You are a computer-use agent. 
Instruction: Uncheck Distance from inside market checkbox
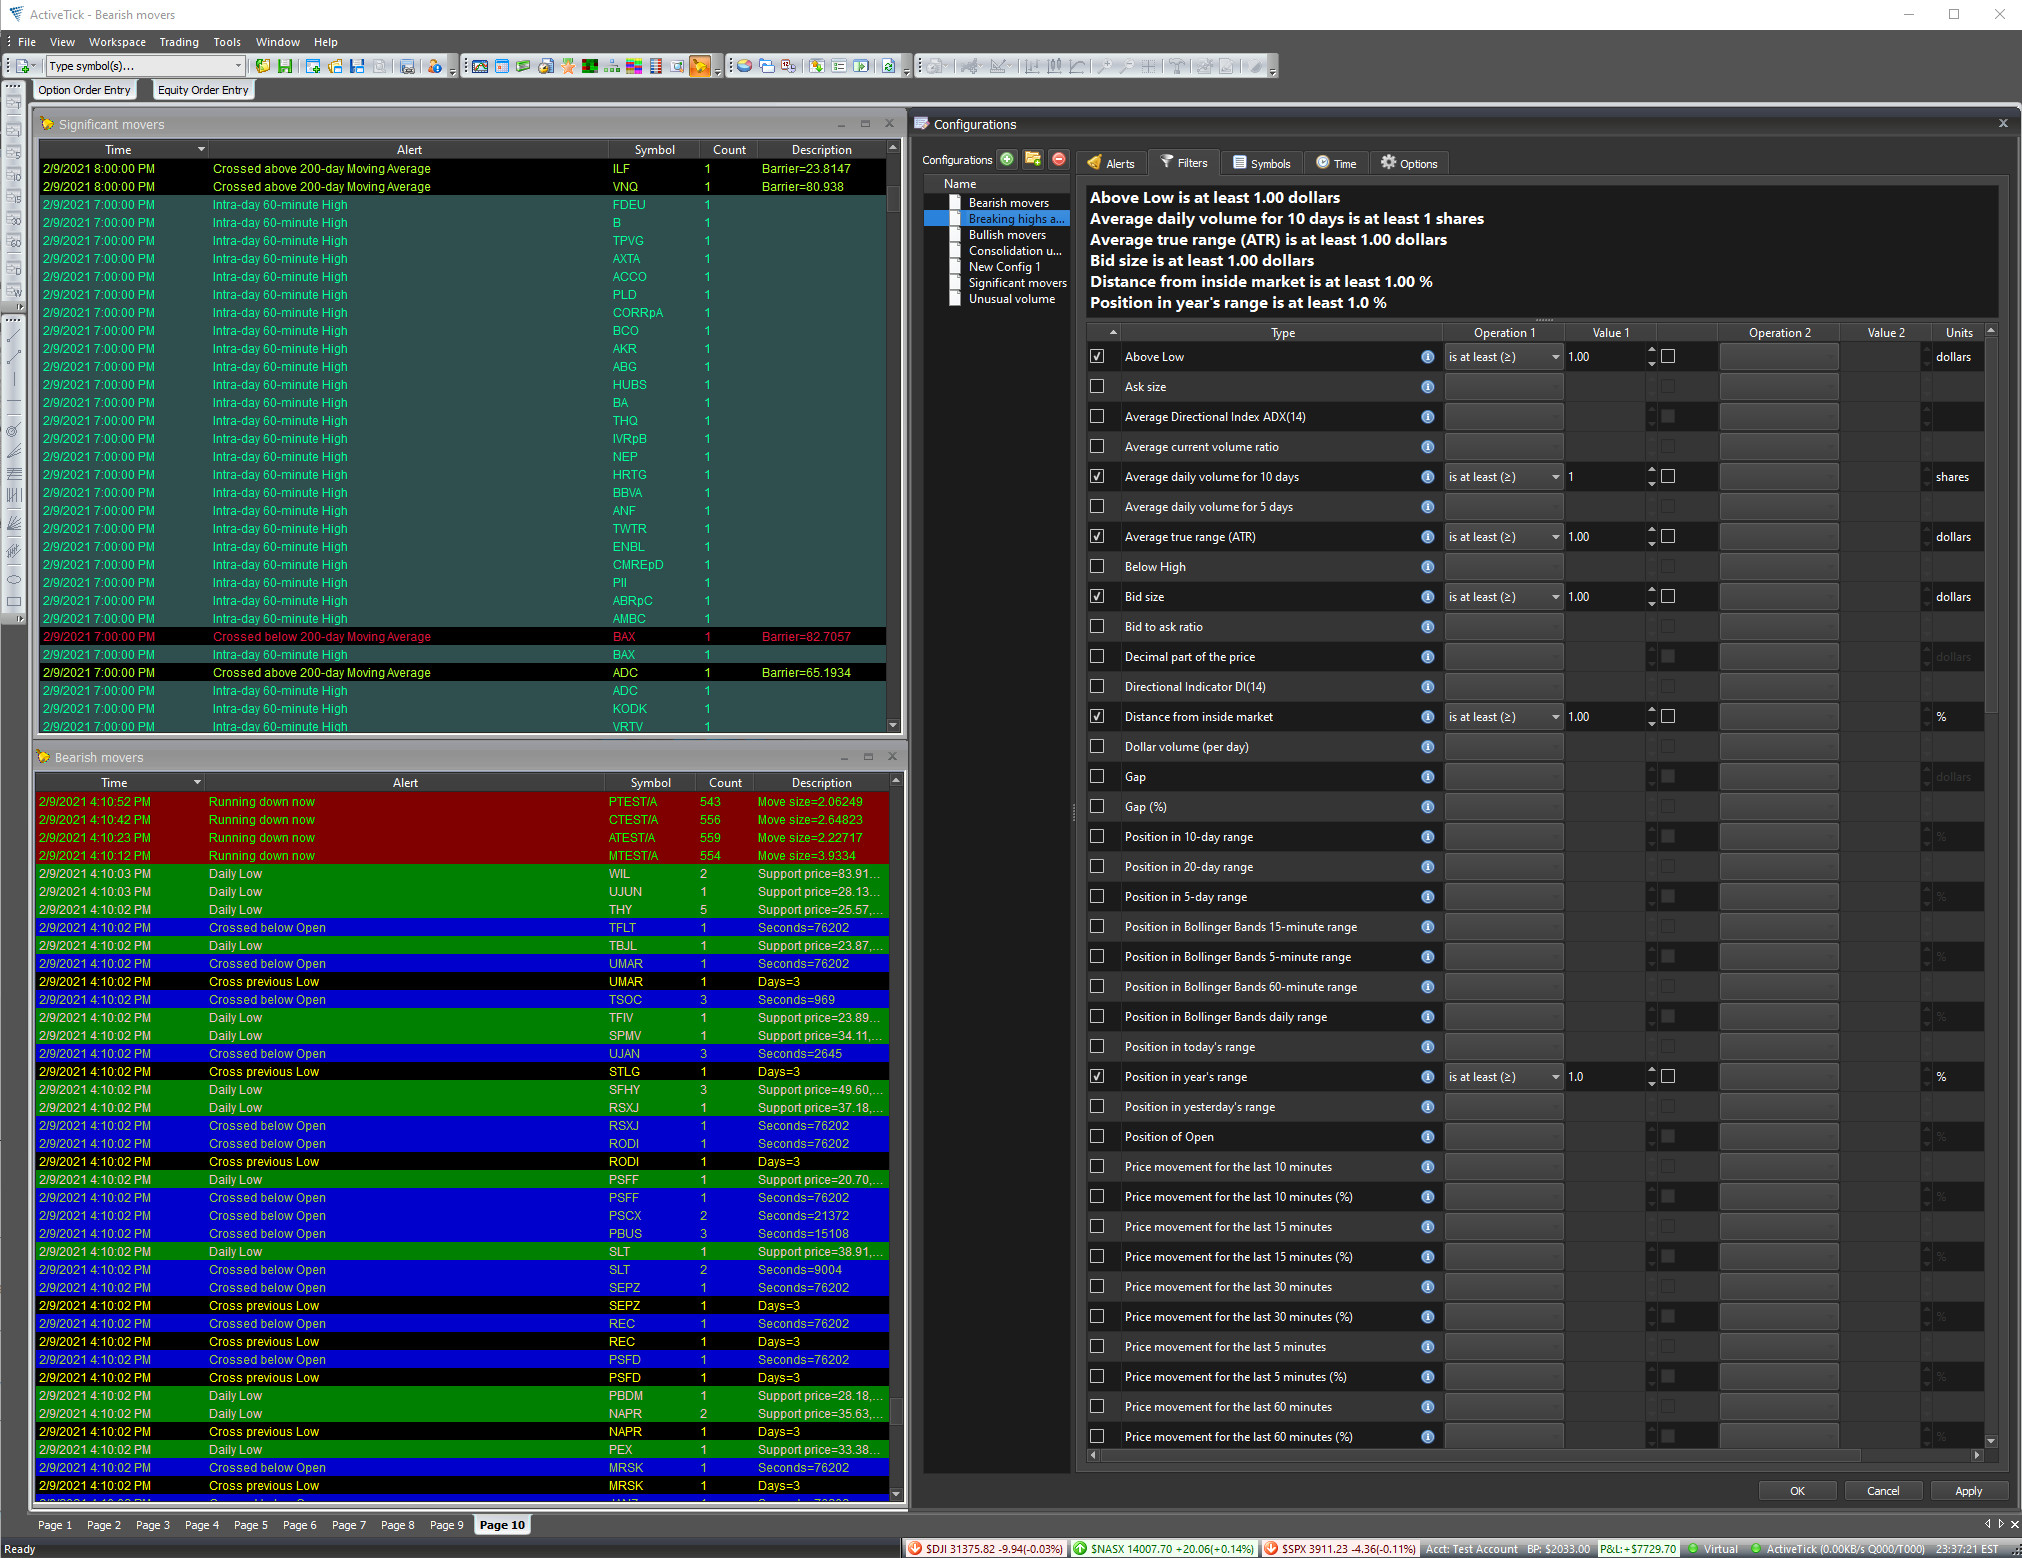(1097, 717)
